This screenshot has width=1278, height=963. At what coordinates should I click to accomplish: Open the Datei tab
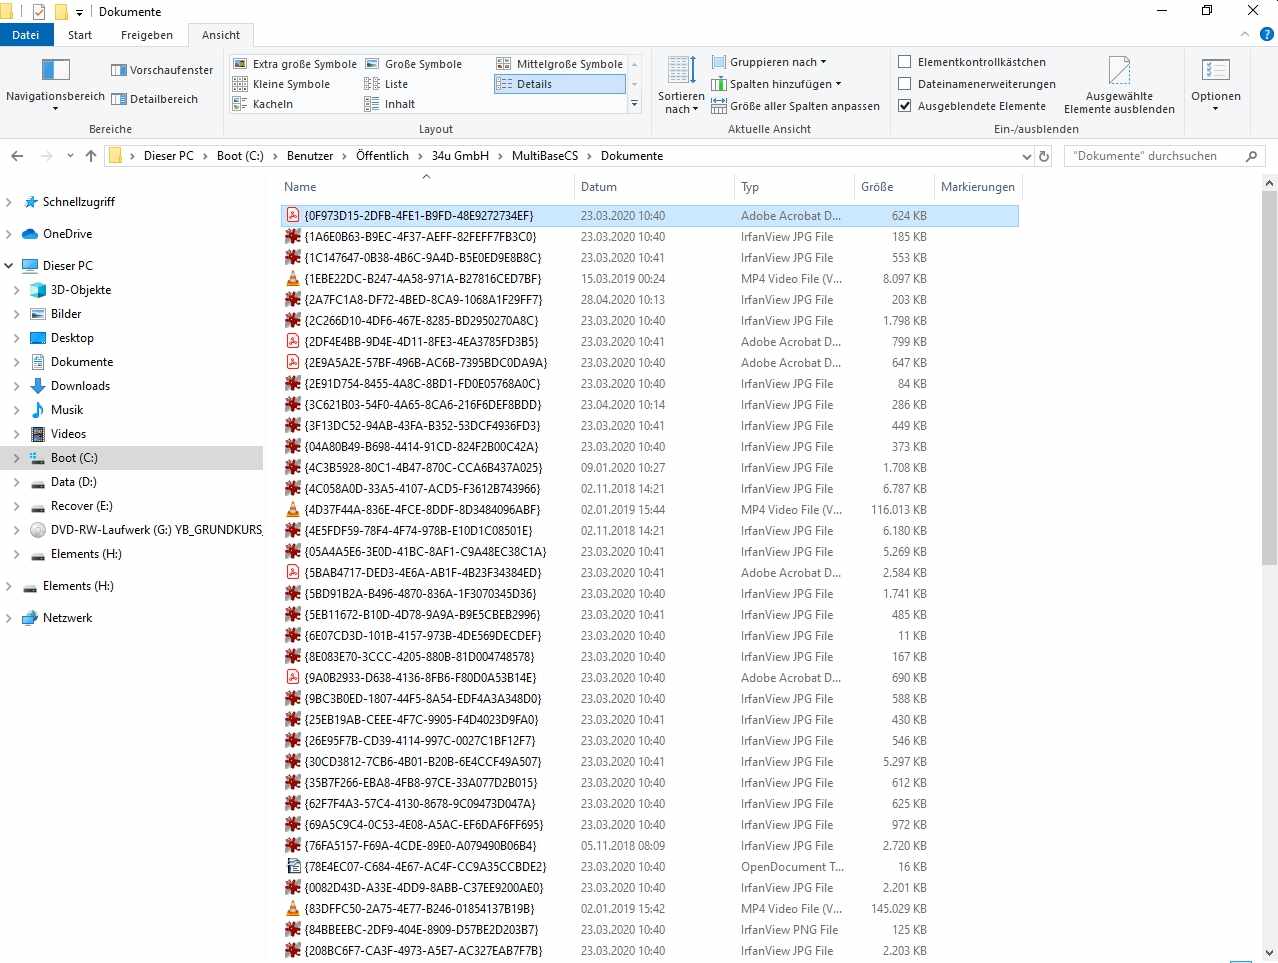click(26, 35)
